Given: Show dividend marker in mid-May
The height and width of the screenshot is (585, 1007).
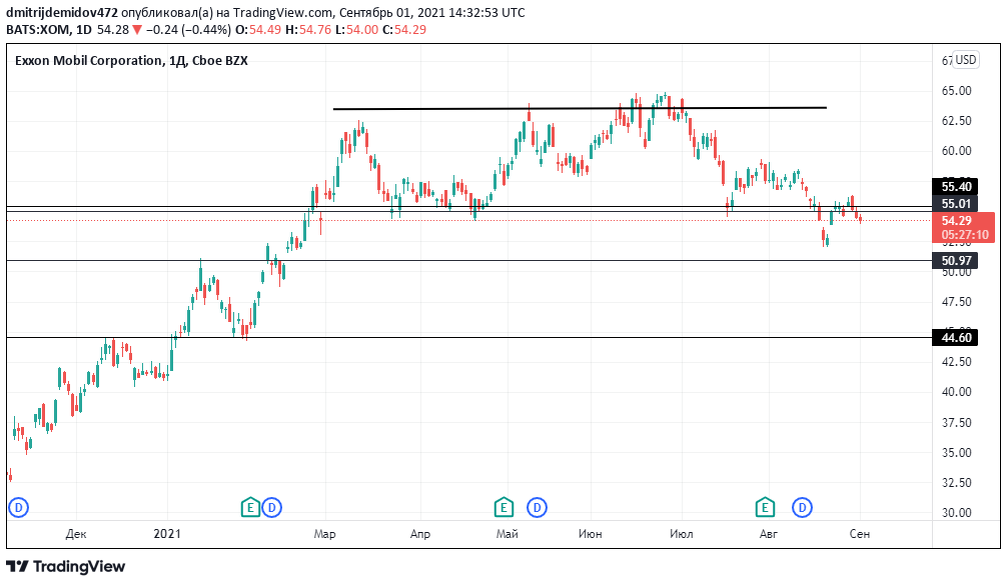Looking at the screenshot, I should pos(537,508).
